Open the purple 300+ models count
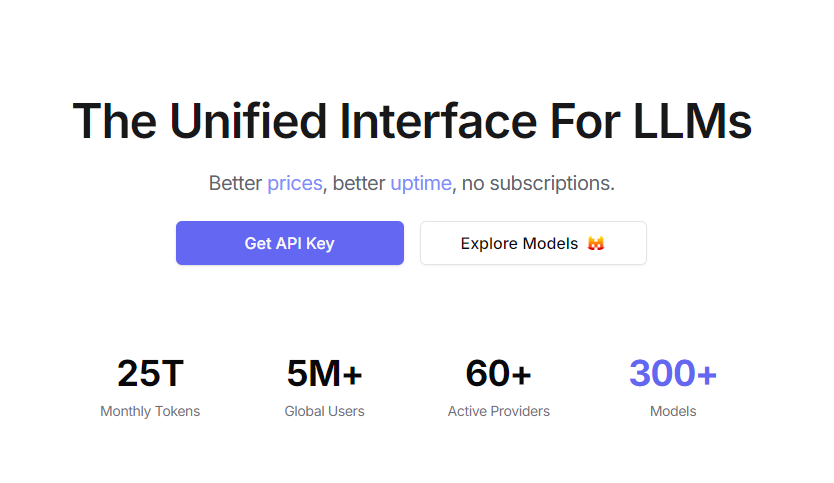Viewport: 834px width, 483px height. click(673, 373)
